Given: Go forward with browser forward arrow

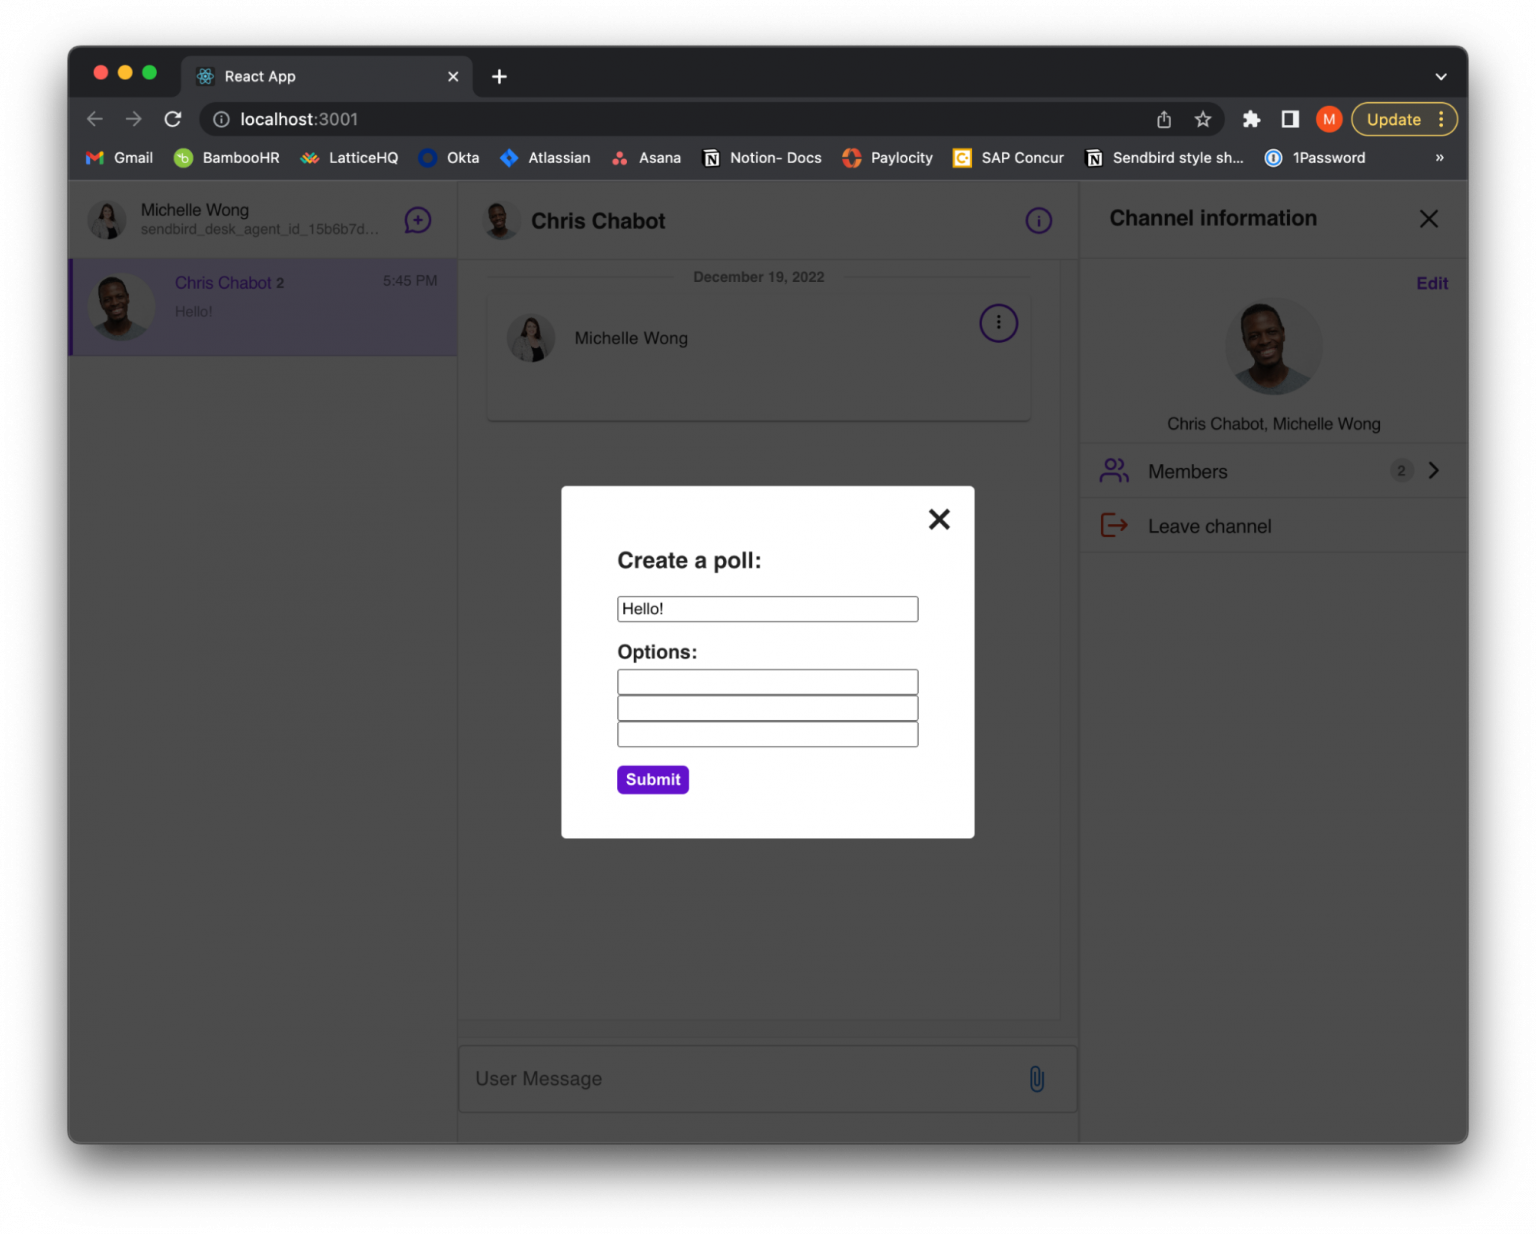Looking at the screenshot, I should click(133, 119).
